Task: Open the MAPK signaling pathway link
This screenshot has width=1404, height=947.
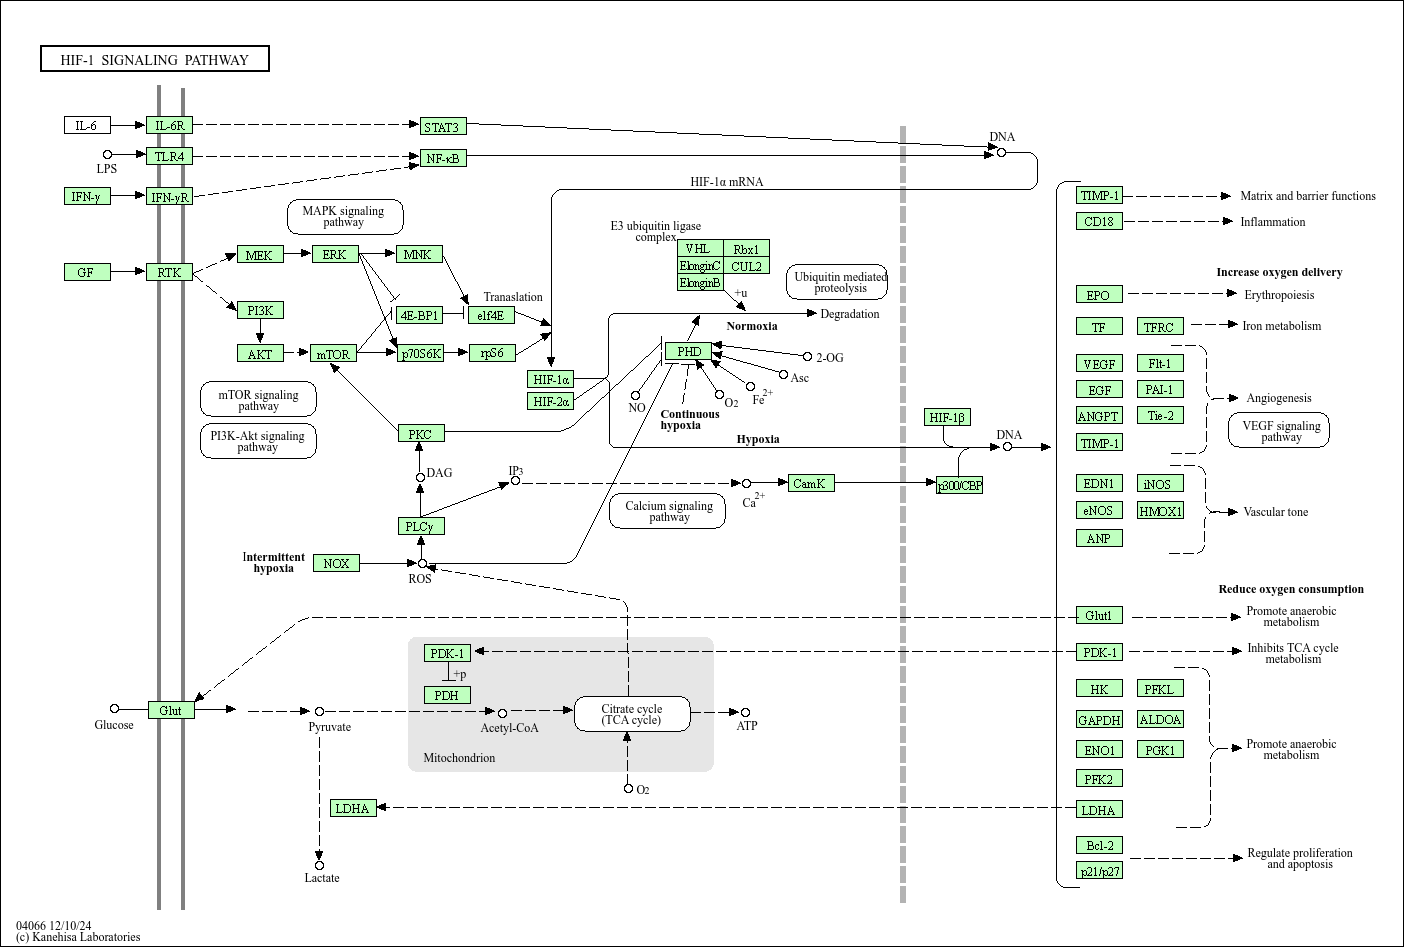Action: point(344,216)
